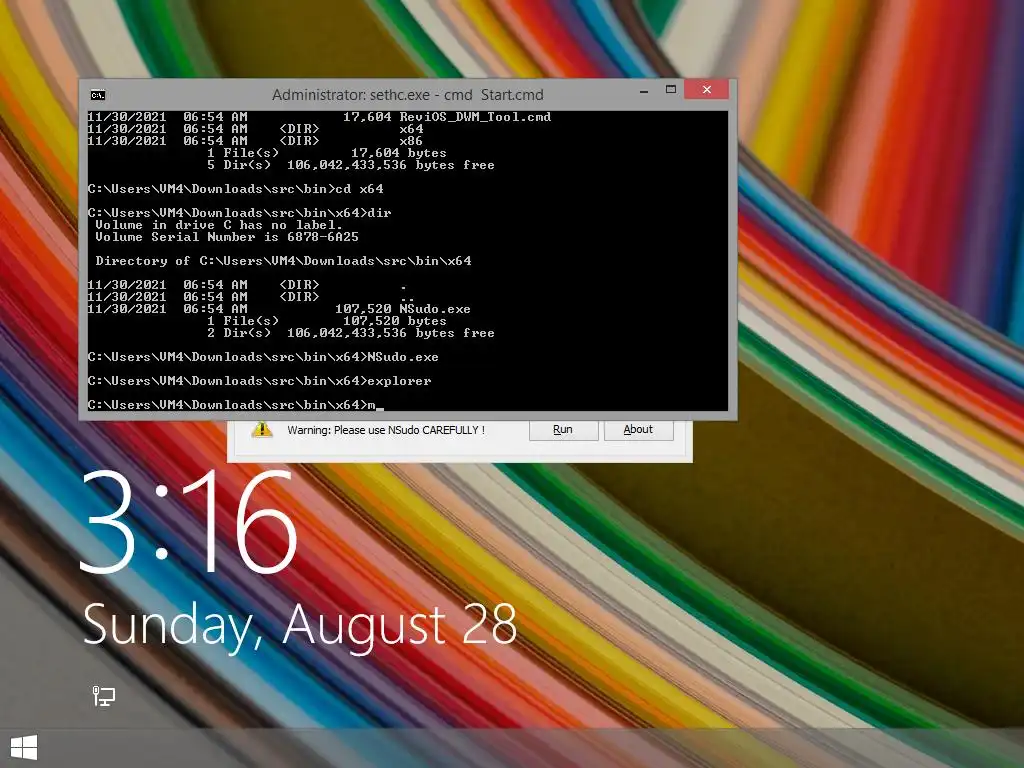Click the 'x64>NSudo.exe' command prompt line

click(x=263, y=357)
